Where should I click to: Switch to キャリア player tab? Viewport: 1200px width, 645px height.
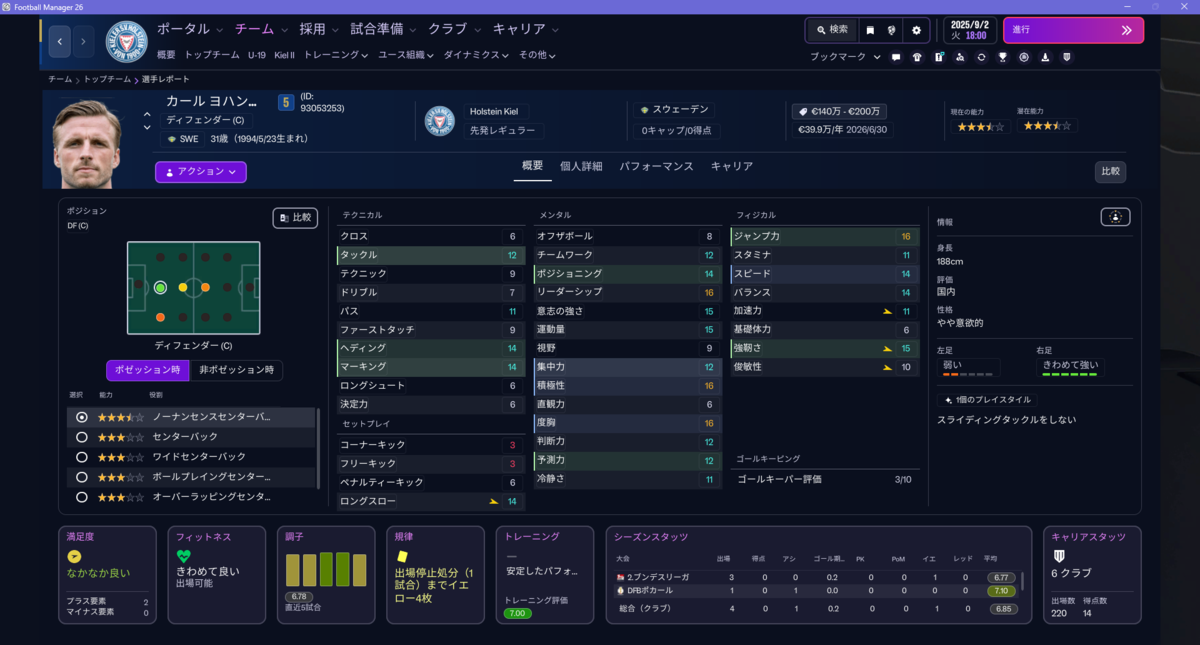click(732, 166)
